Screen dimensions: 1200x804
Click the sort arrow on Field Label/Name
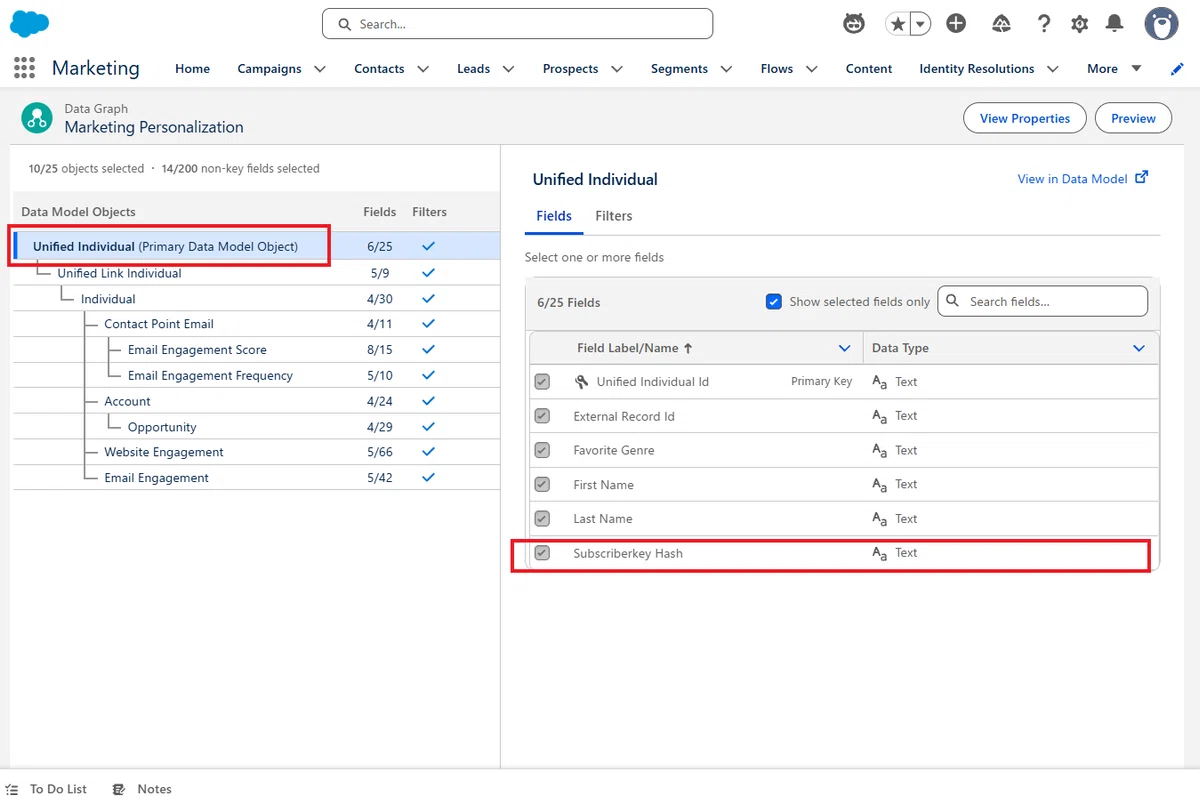pos(688,348)
